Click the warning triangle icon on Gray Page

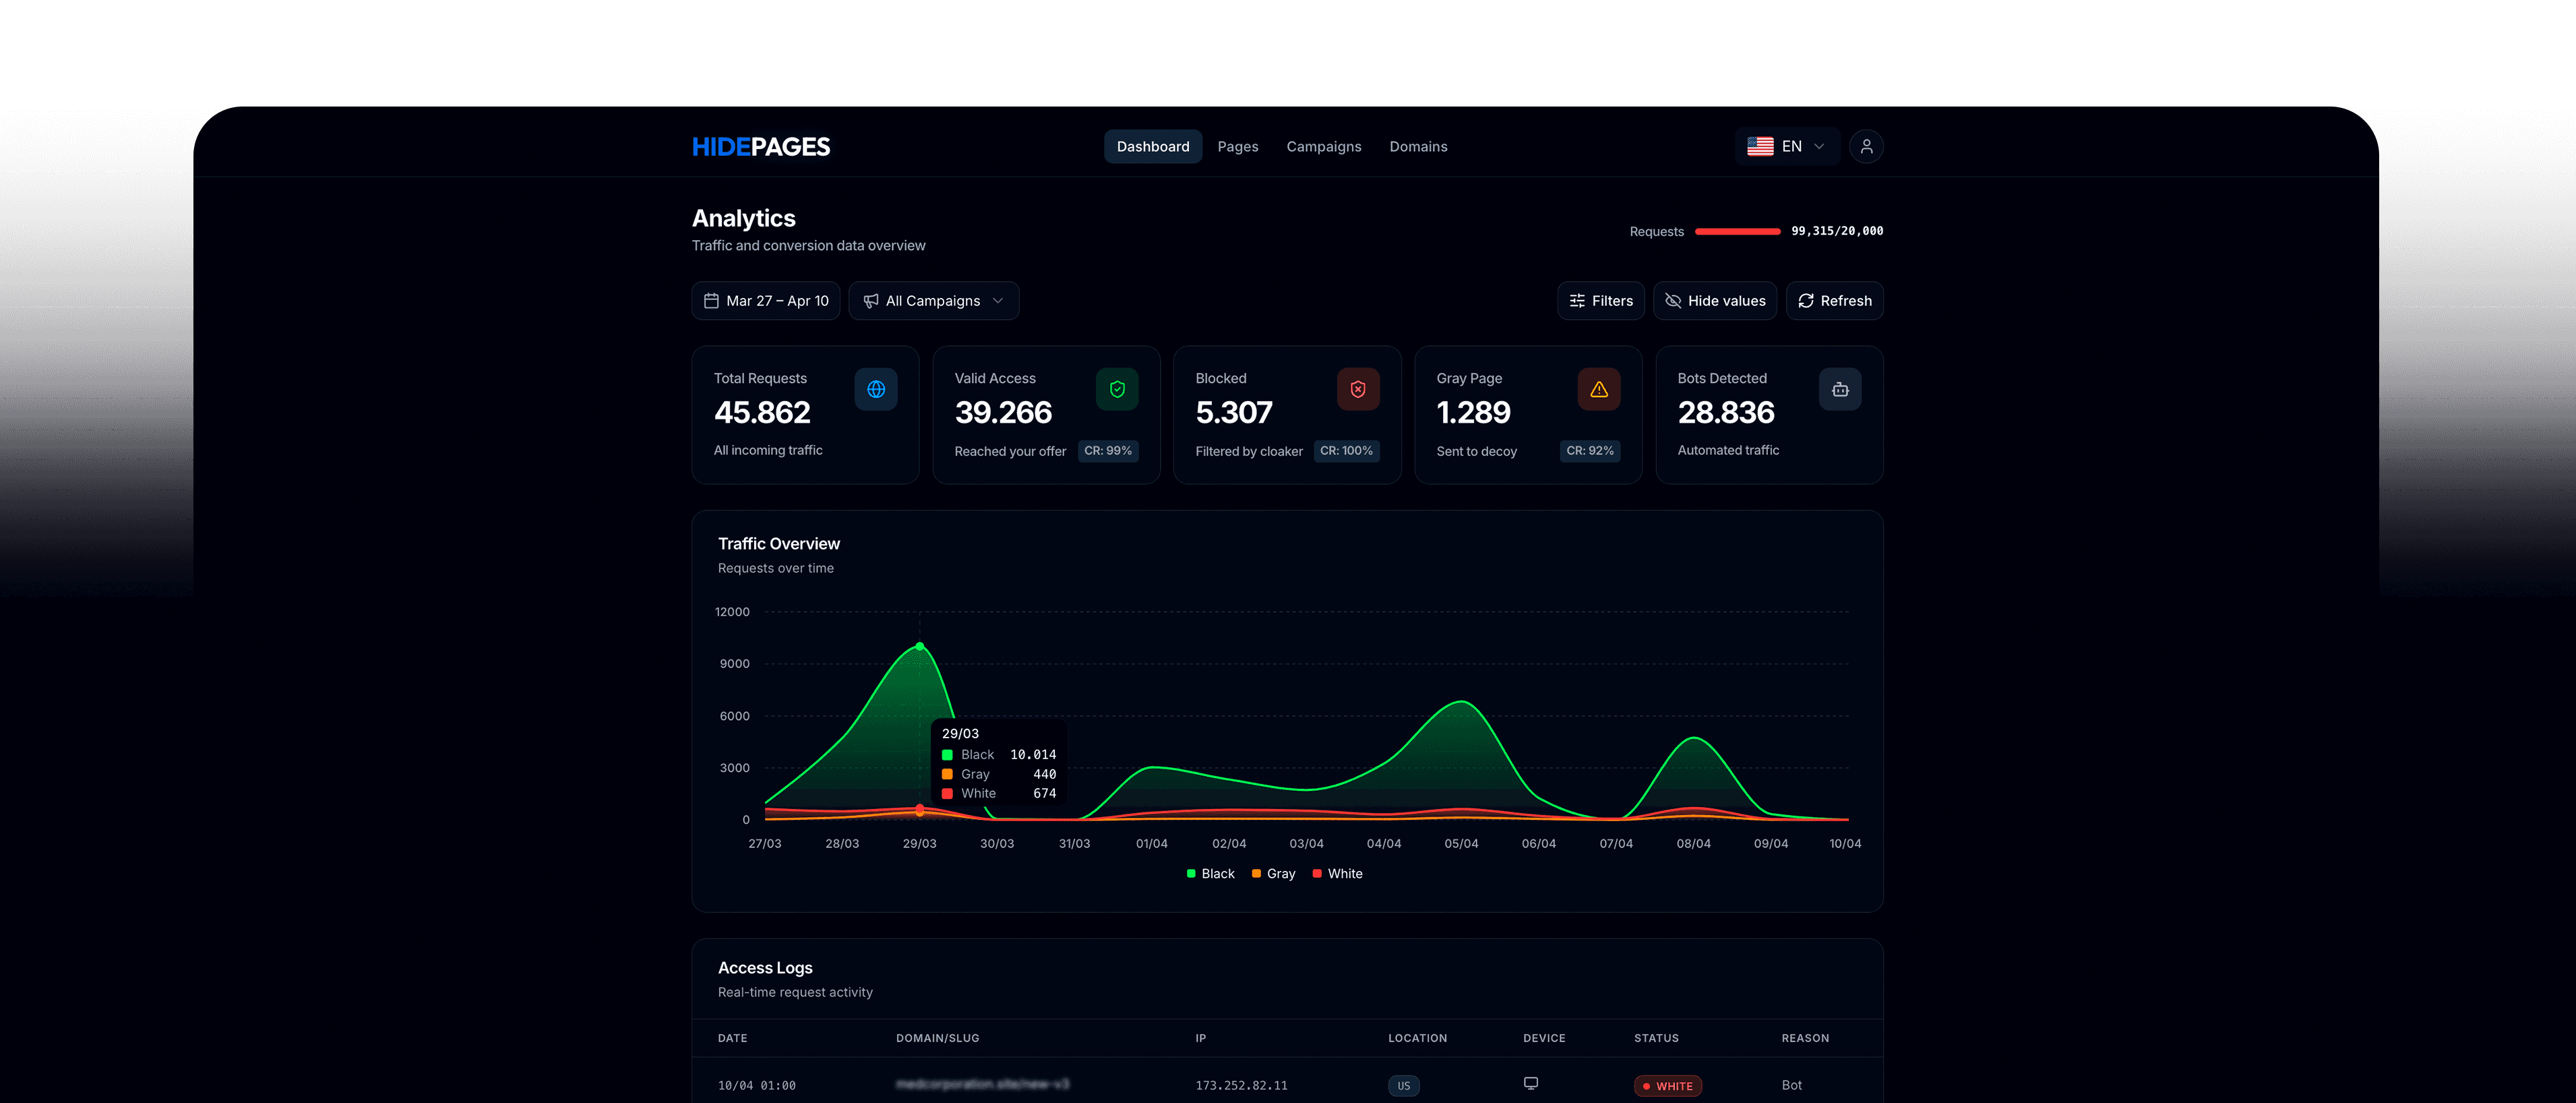click(x=1599, y=389)
